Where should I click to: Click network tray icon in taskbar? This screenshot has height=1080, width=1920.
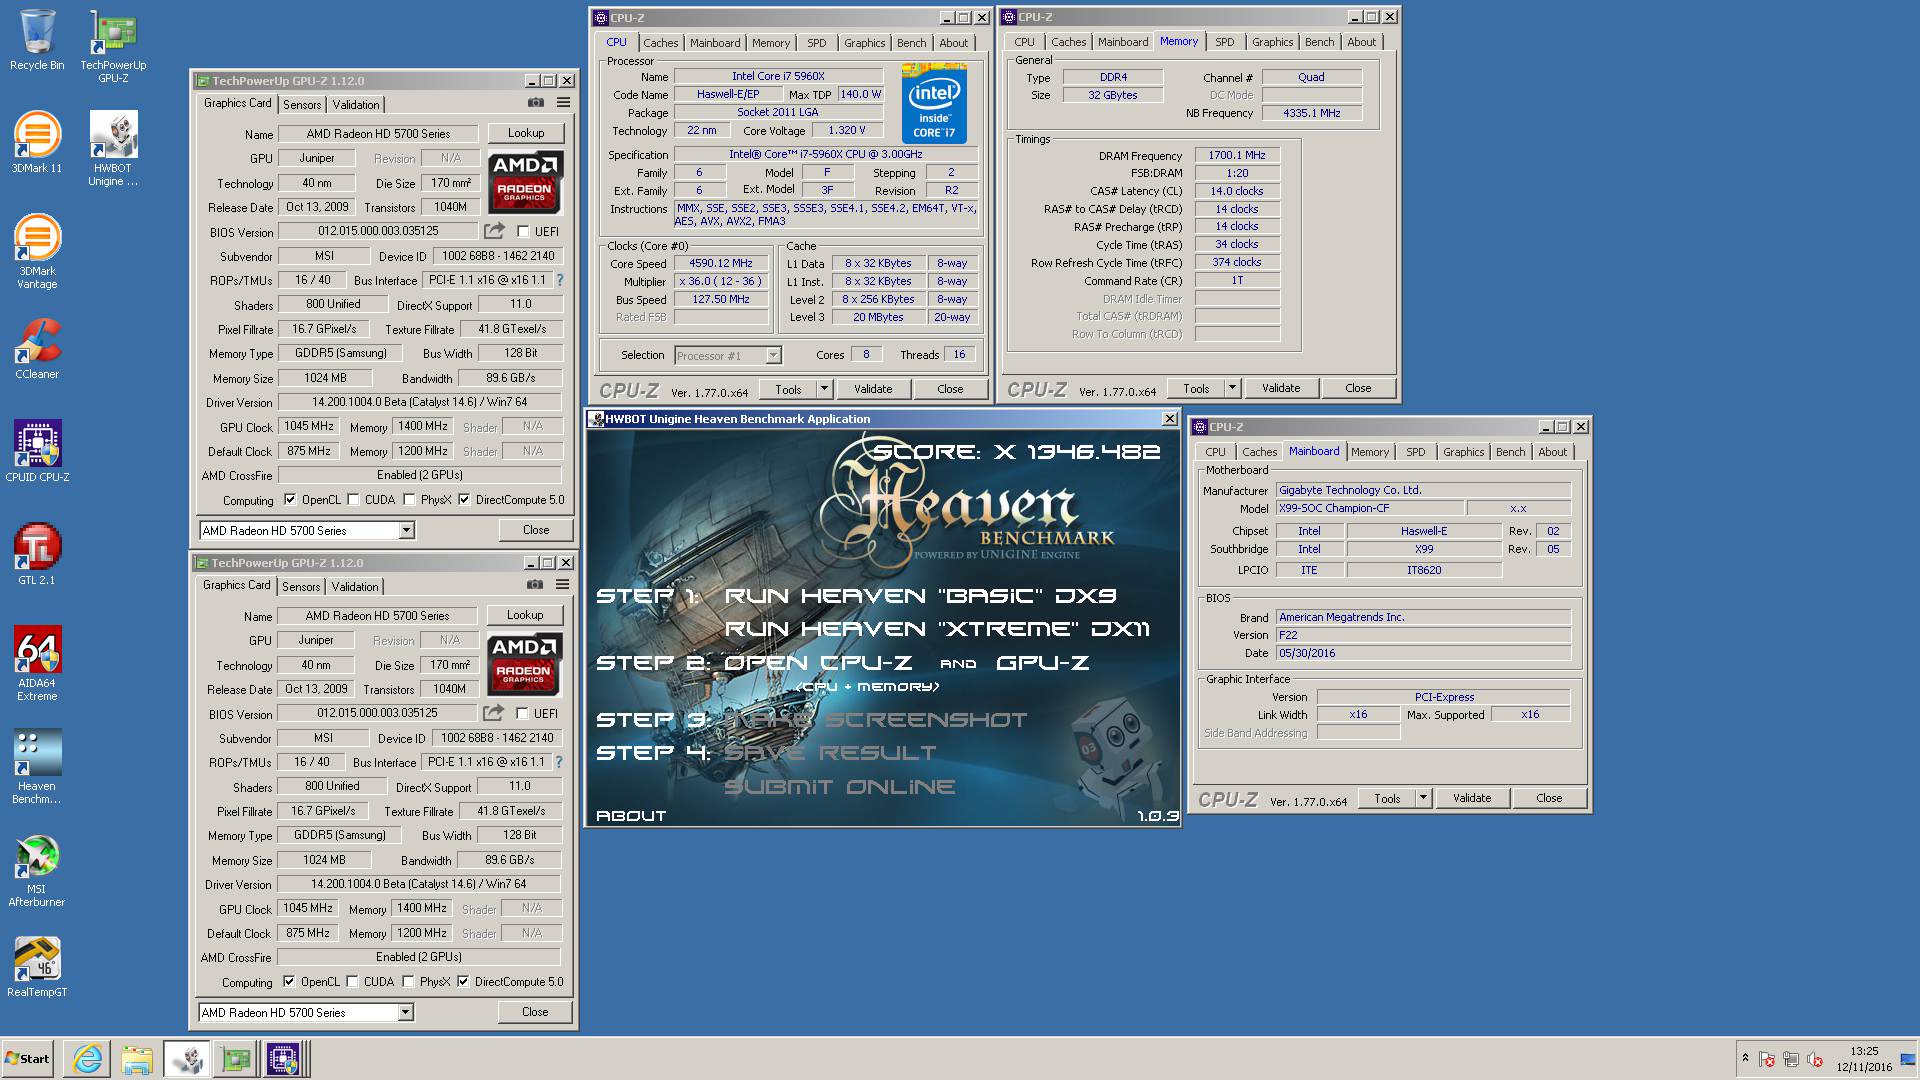point(1790,1059)
